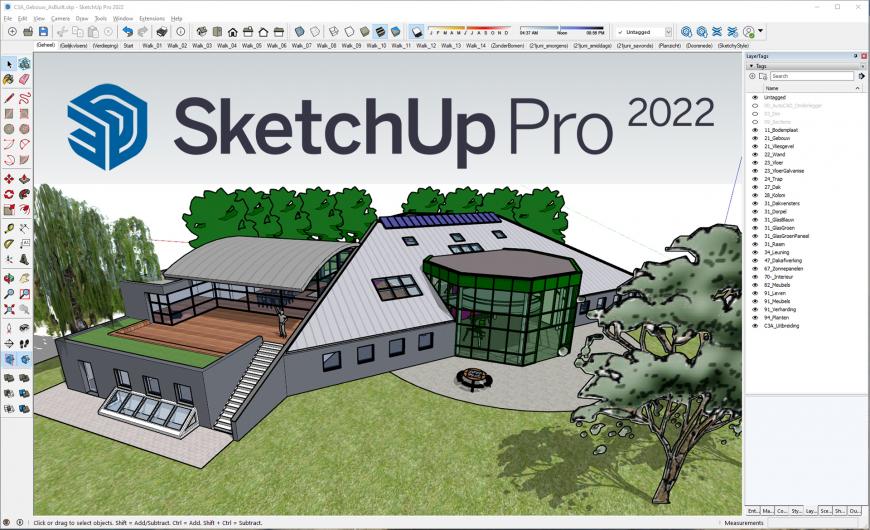Switch to Front view house icon
This screenshot has width=870, height=530.
232,32
